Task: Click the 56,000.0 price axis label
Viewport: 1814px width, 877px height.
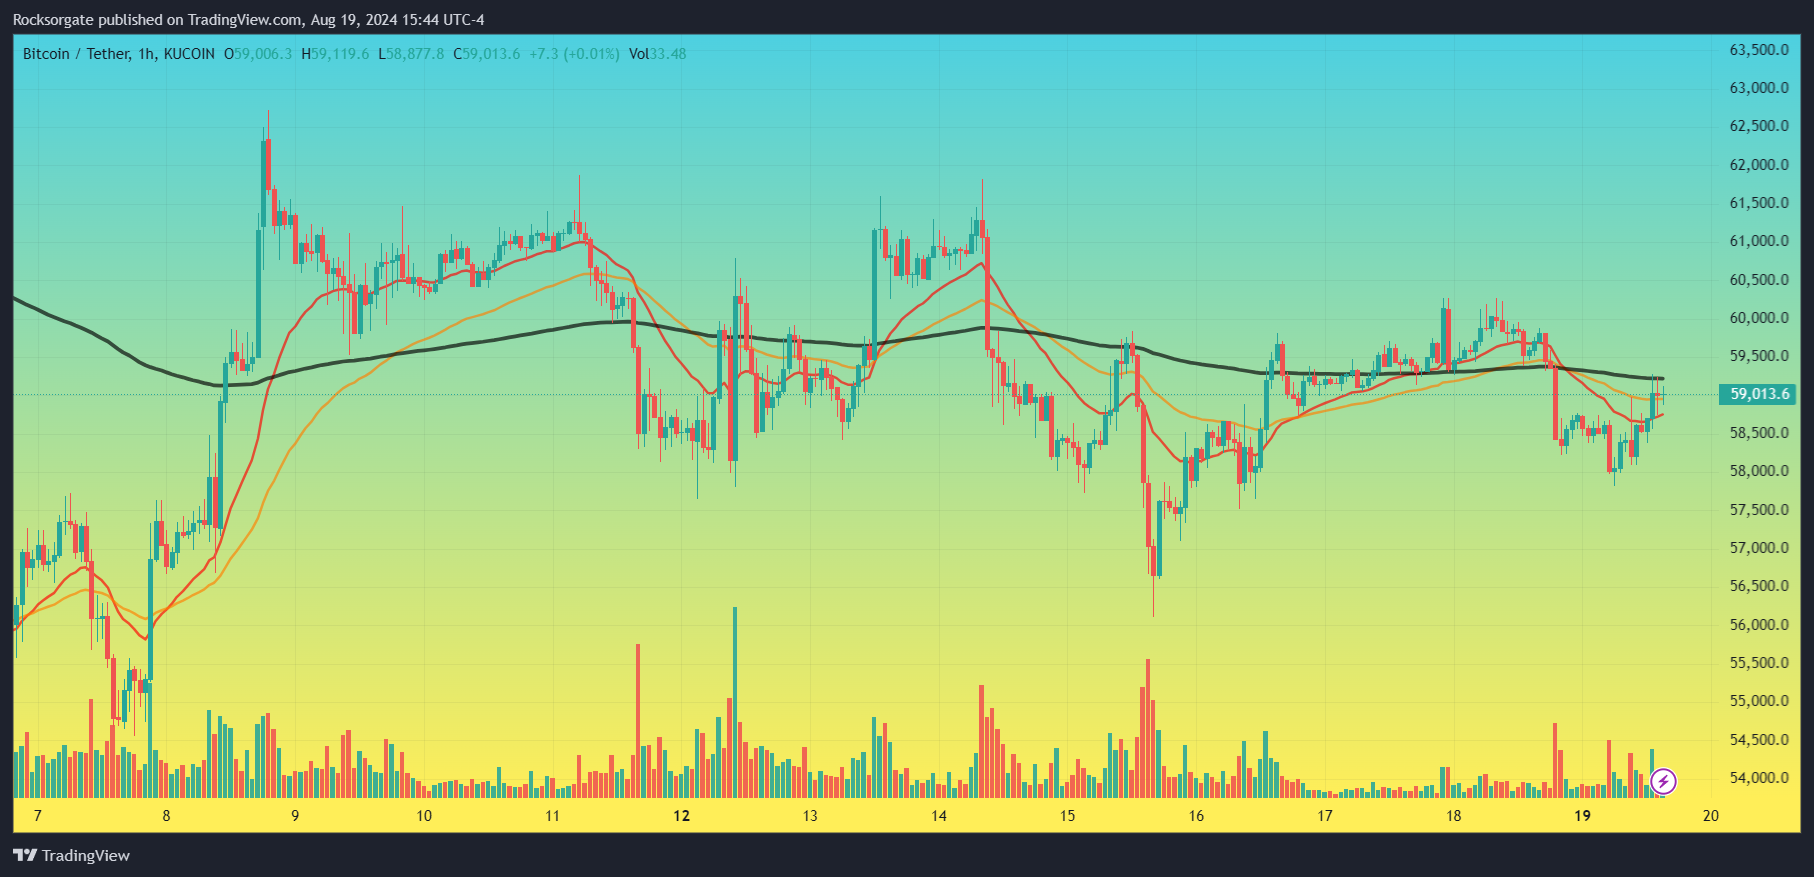Action: (1759, 625)
